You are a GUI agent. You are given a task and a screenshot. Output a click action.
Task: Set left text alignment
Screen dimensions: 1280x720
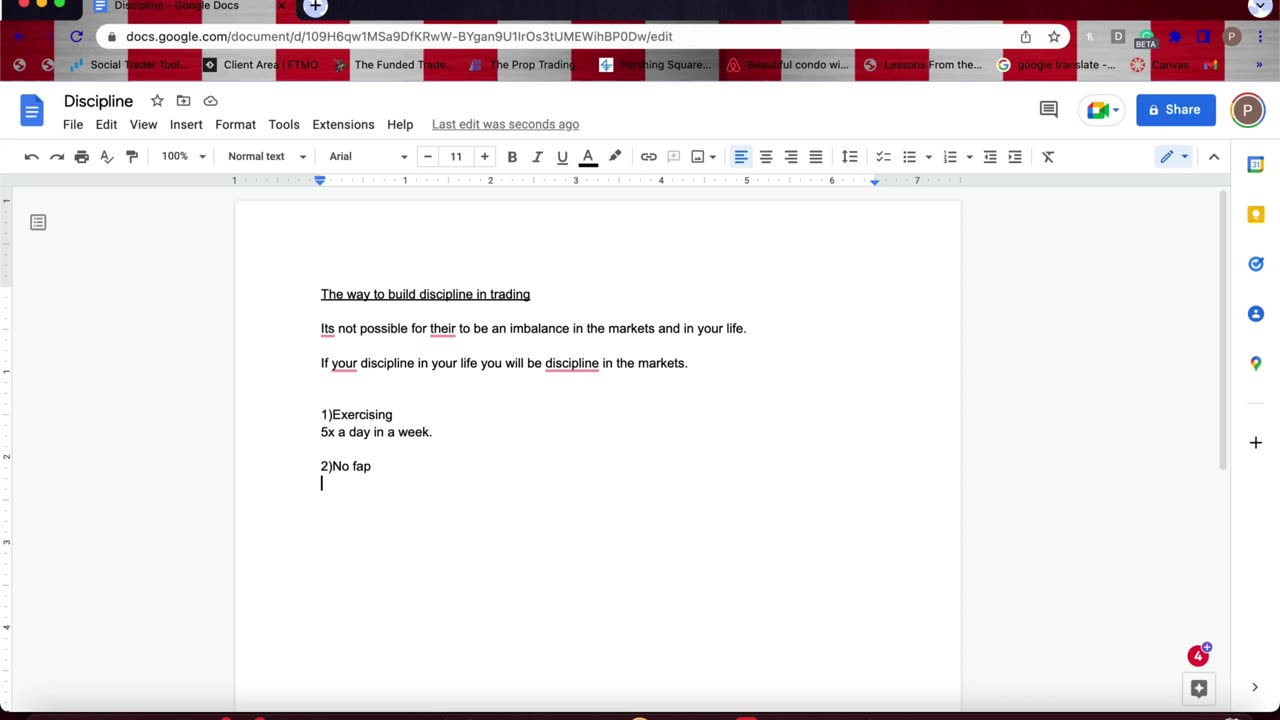741,157
